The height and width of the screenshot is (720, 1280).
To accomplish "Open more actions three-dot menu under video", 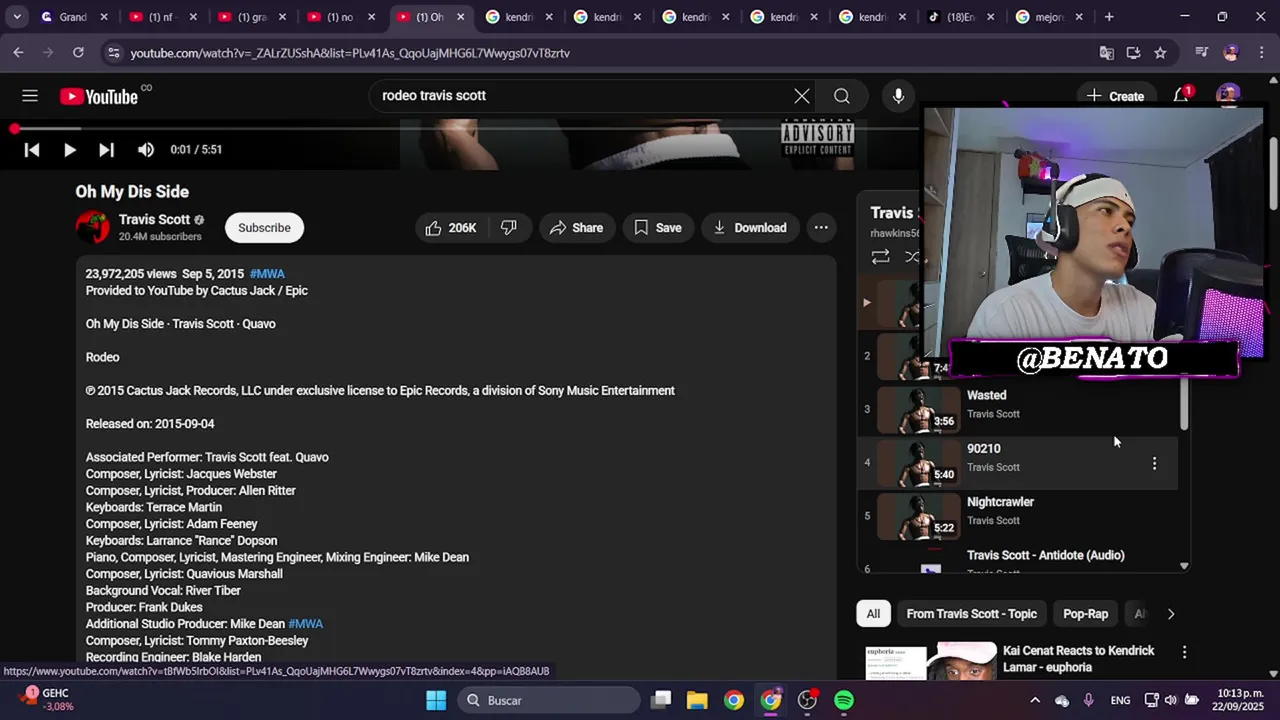I will [821, 228].
